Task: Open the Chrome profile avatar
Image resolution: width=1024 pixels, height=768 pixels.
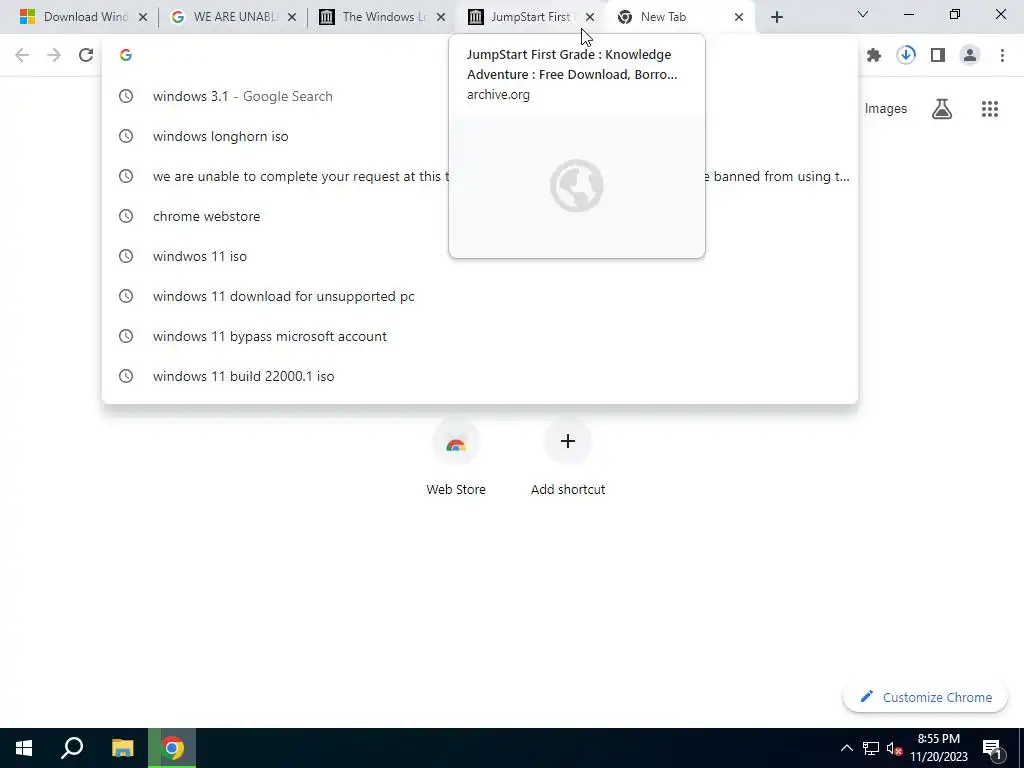Action: pyautogui.click(x=970, y=55)
